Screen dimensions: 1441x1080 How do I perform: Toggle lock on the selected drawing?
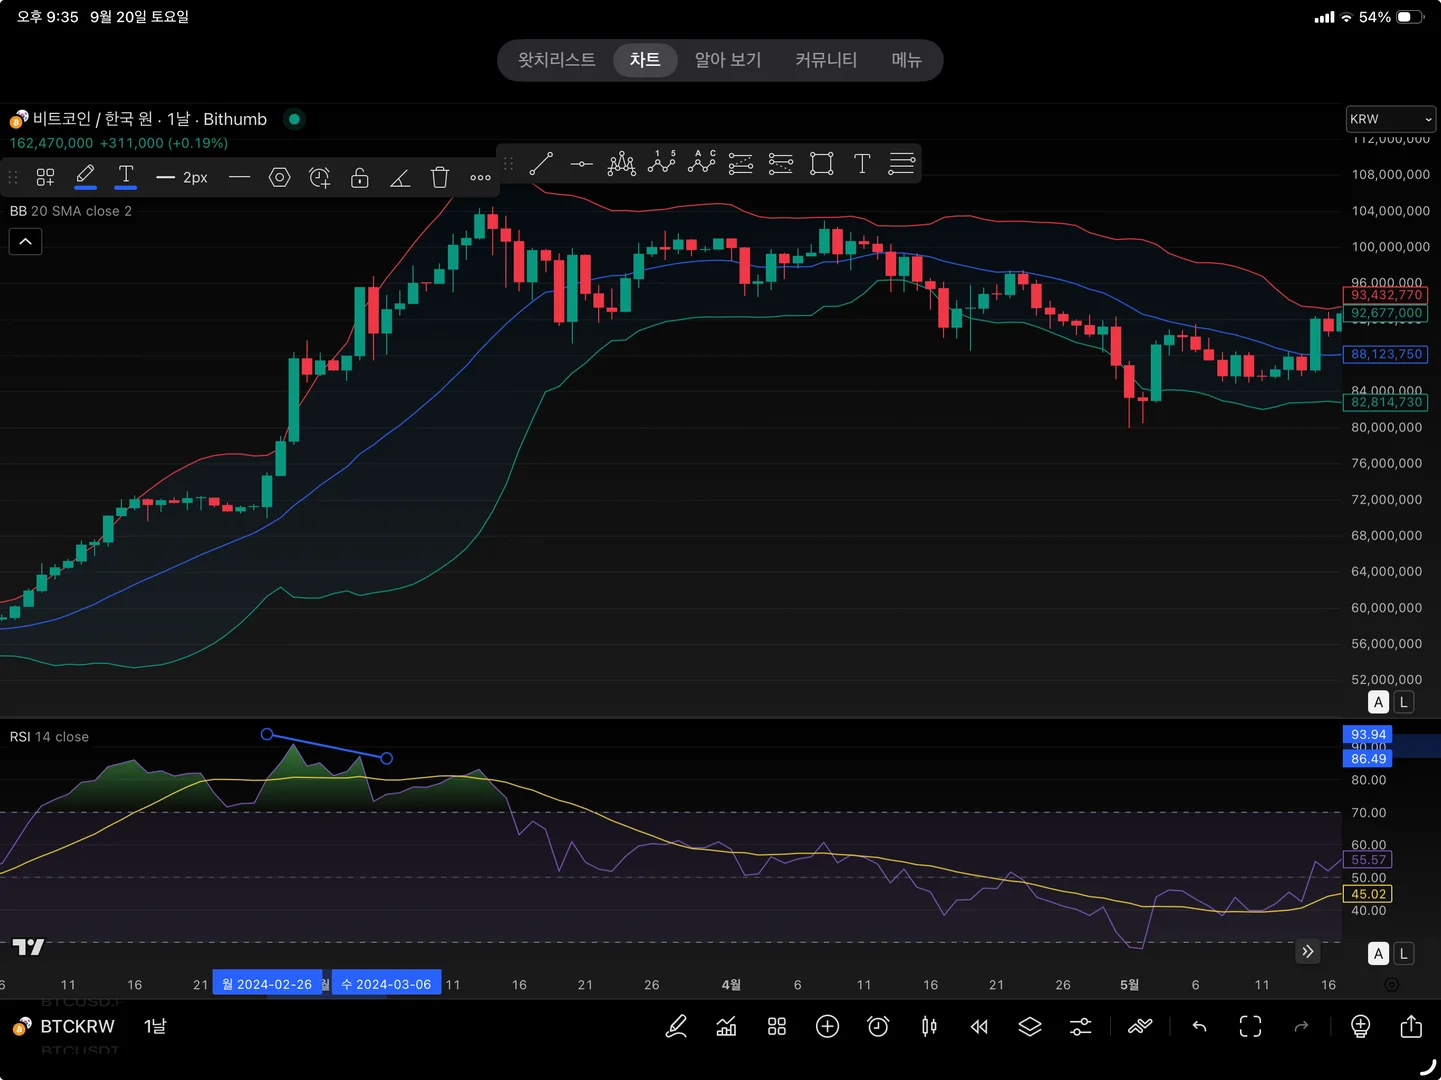tap(360, 178)
